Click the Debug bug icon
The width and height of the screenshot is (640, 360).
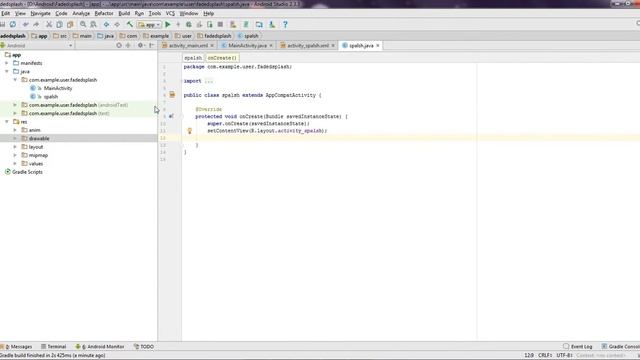(189, 24)
